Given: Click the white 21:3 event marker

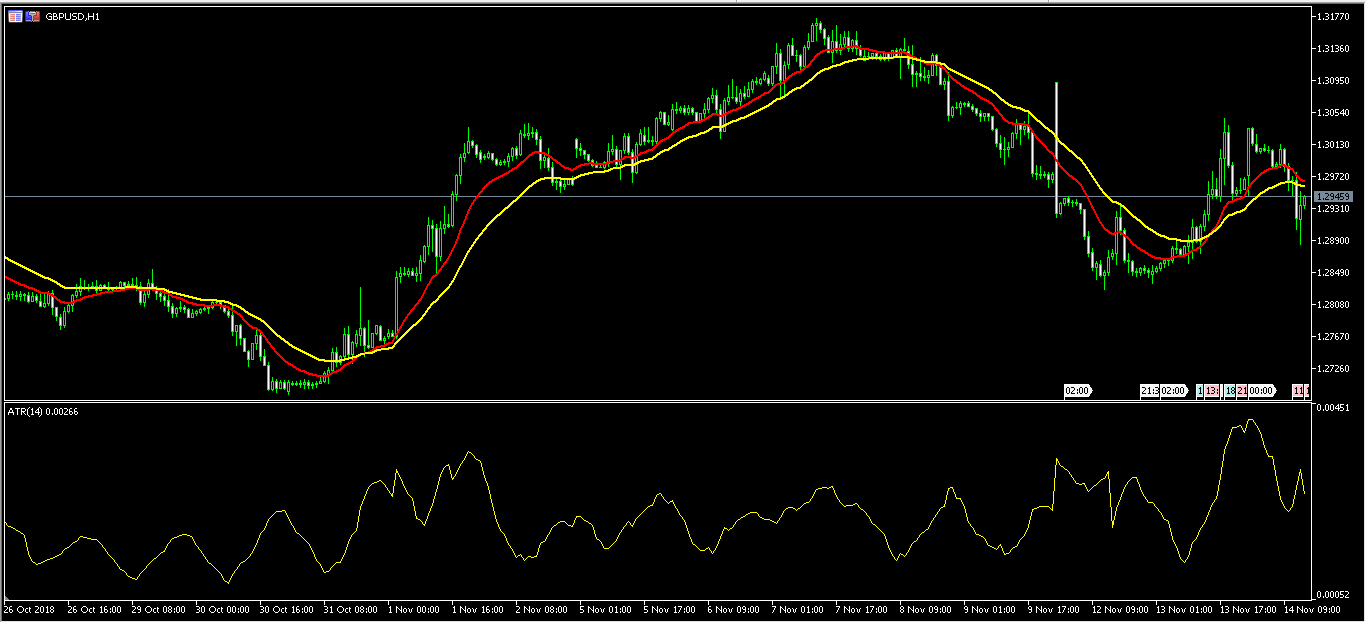Looking at the screenshot, I should [1149, 391].
